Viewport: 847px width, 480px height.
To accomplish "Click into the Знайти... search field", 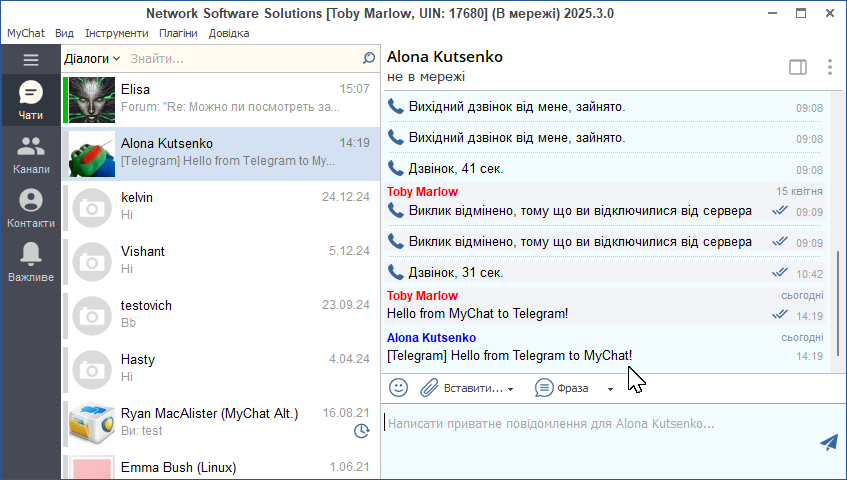I will point(243,58).
